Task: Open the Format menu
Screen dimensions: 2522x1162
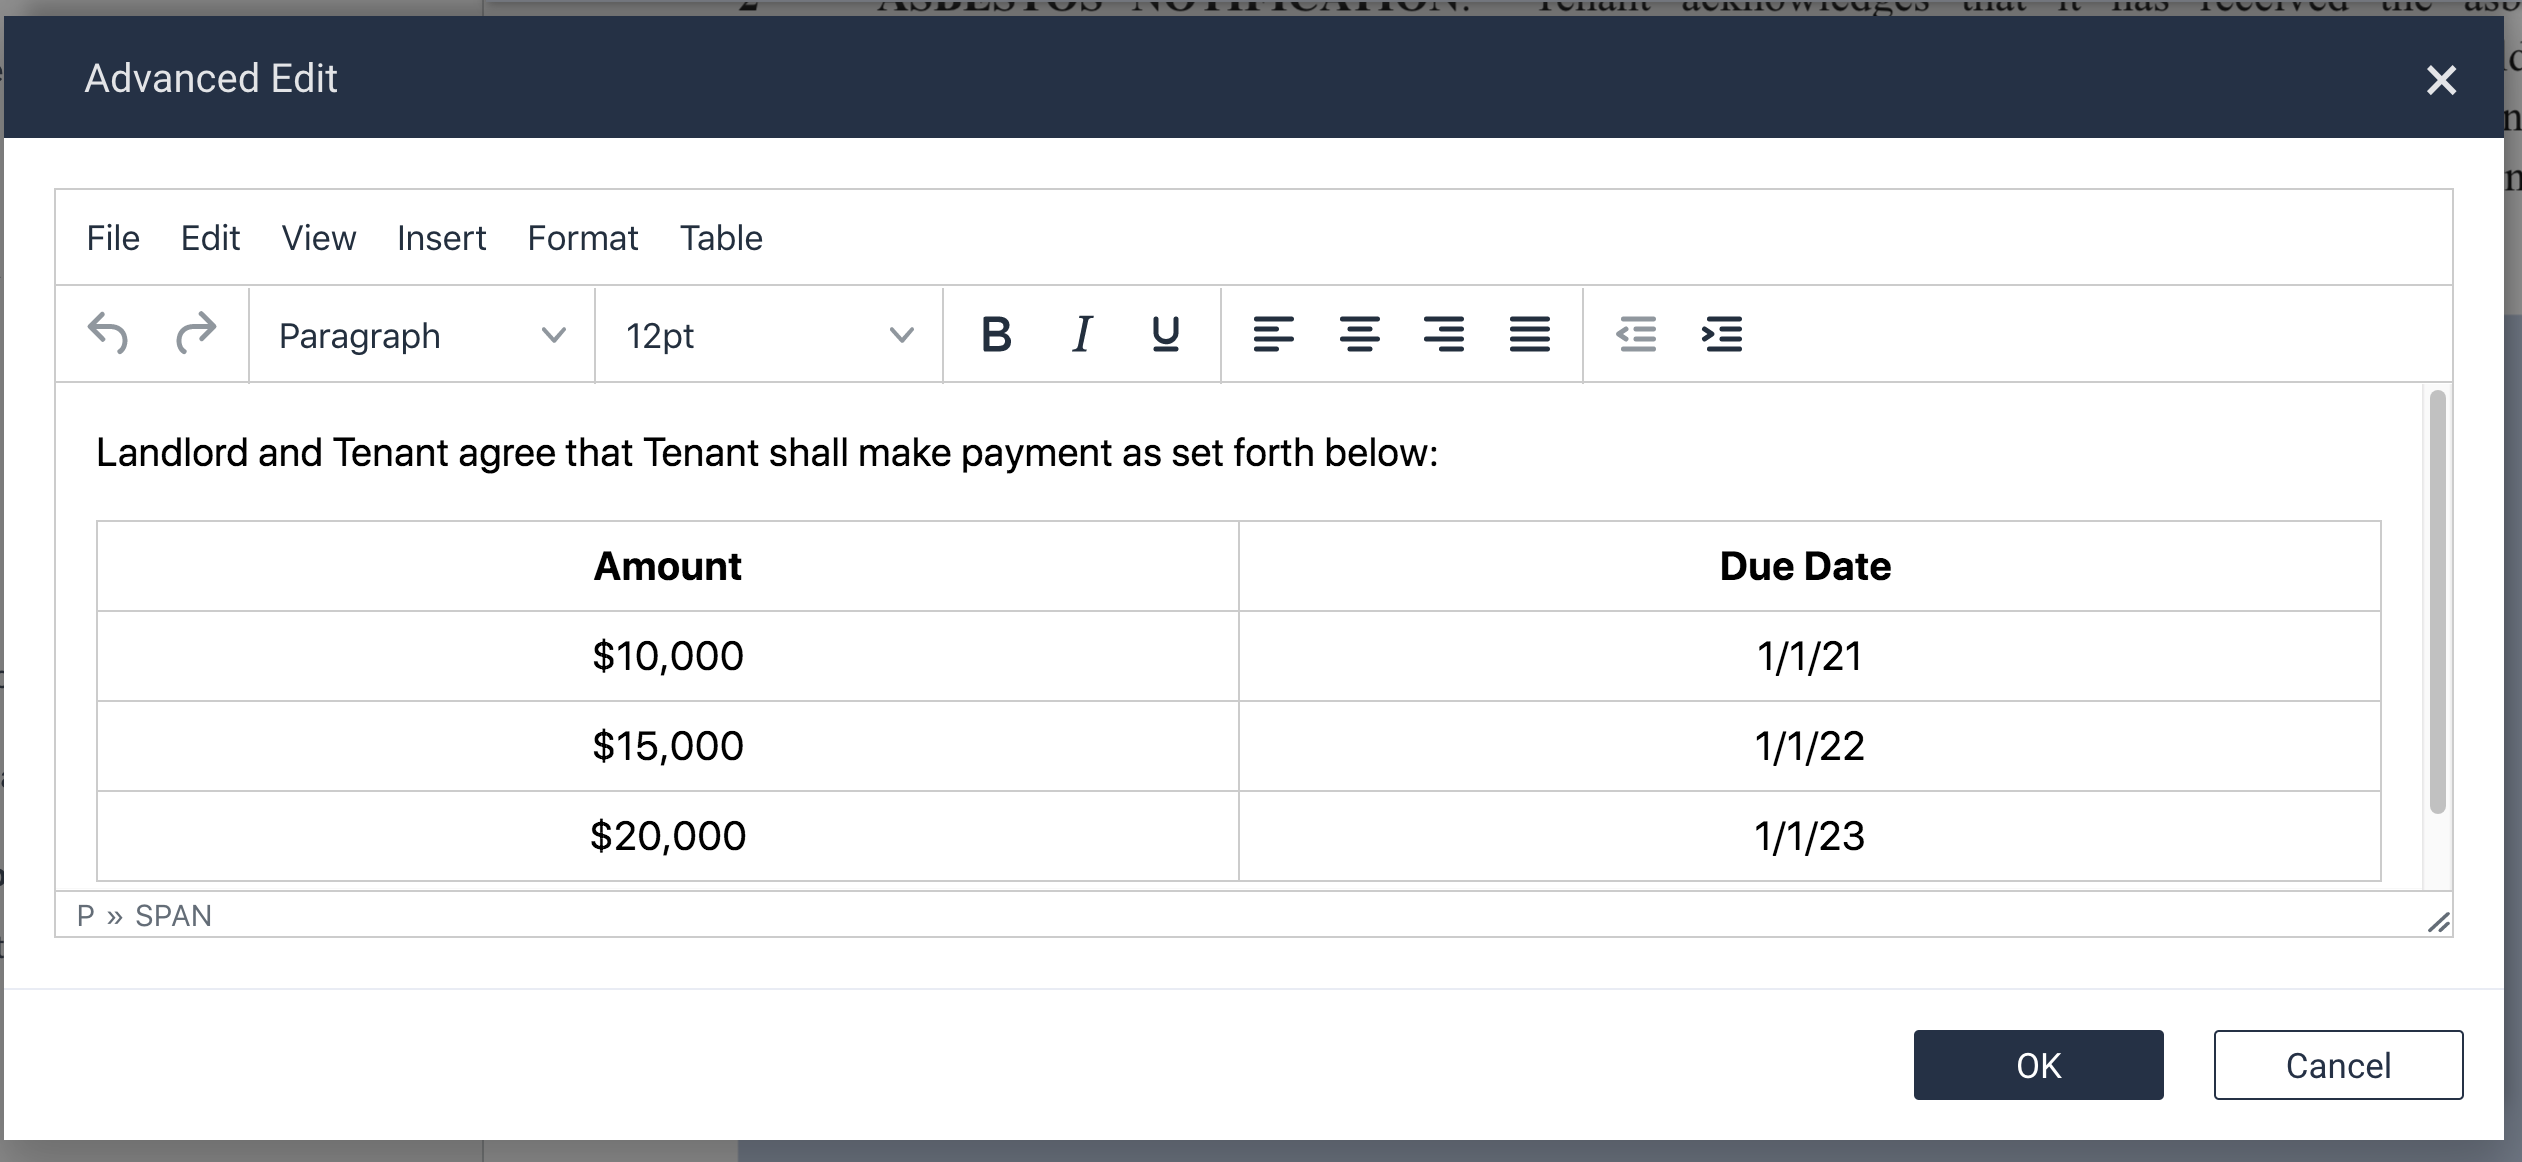Action: 582,238
